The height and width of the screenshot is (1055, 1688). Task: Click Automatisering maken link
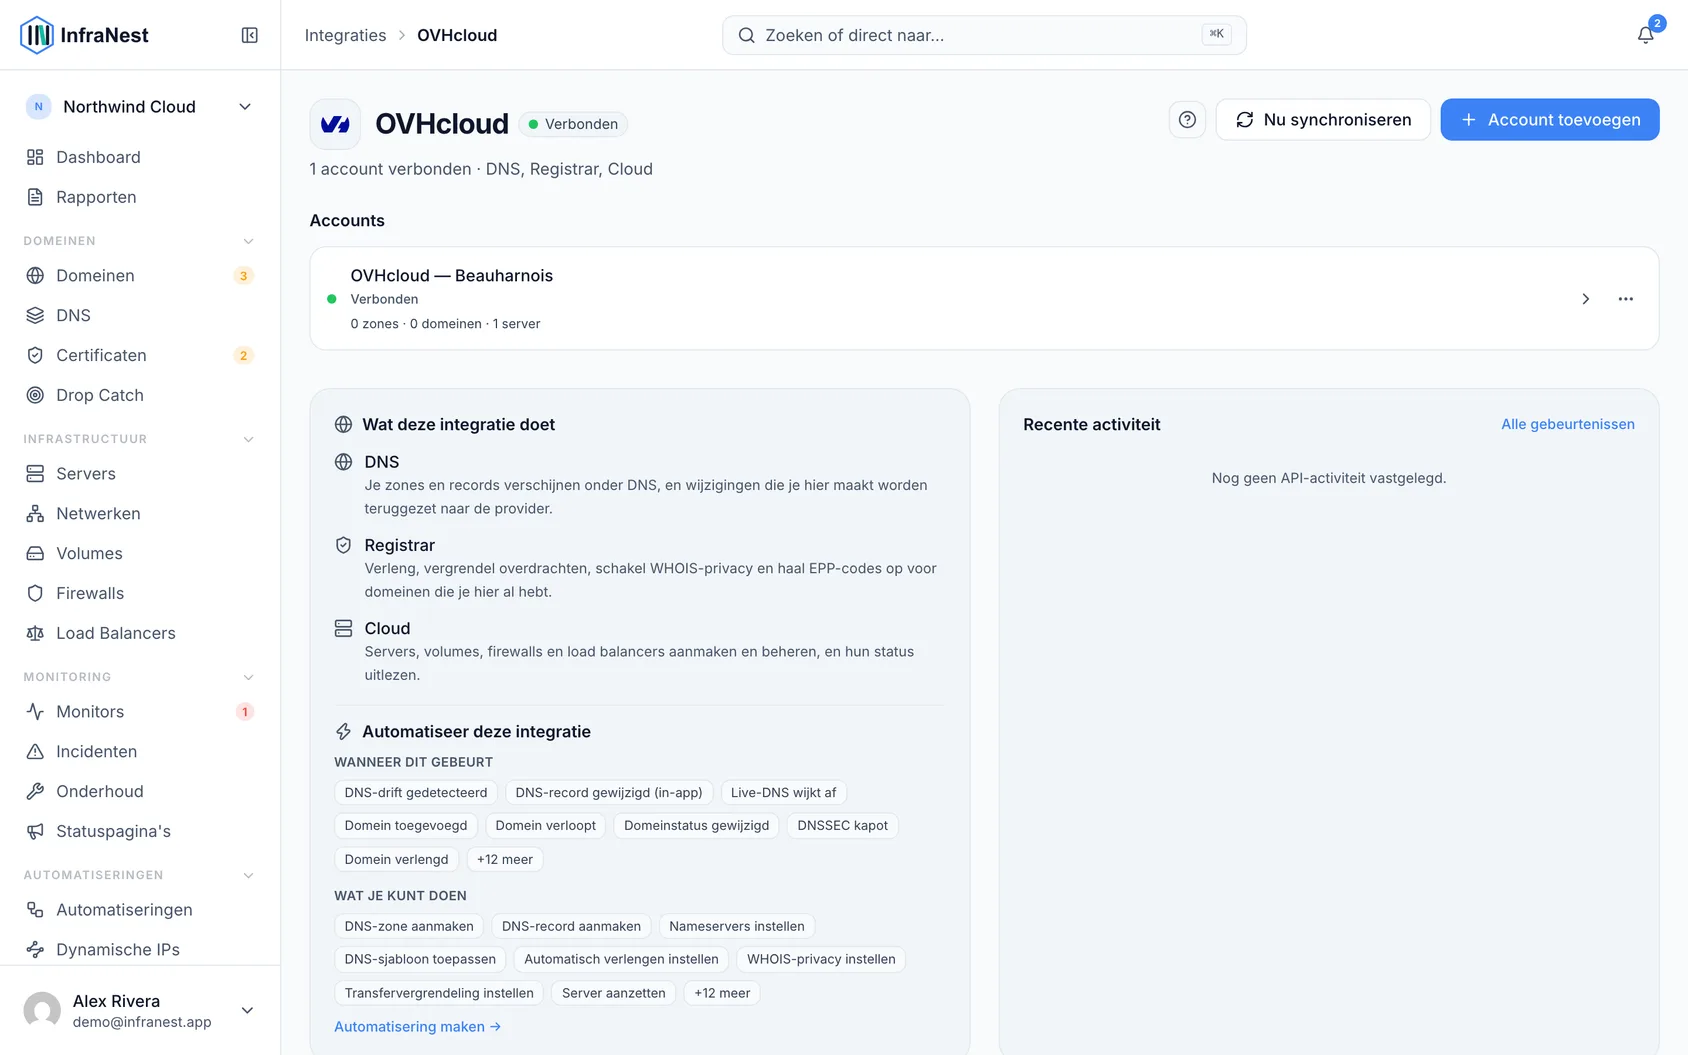coord(417,1027)
